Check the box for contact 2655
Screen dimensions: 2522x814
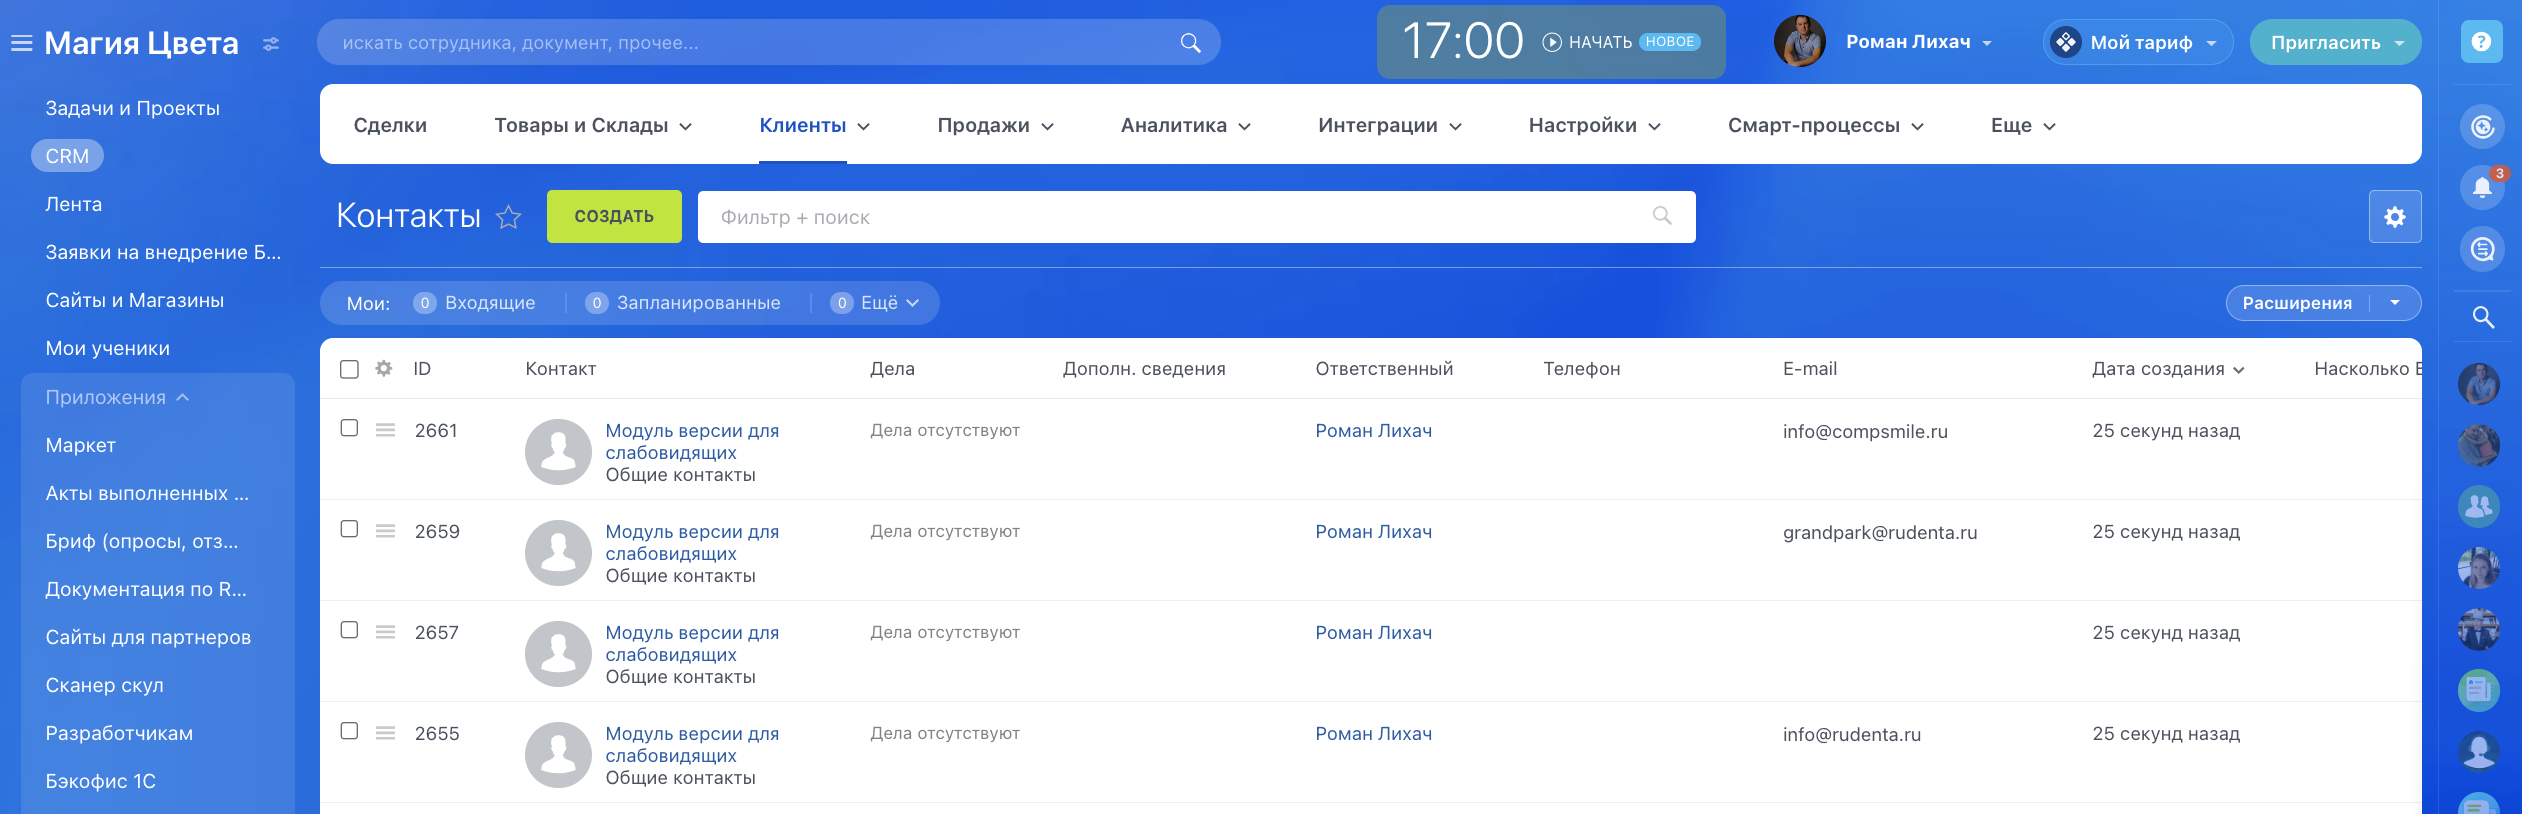coord(349,731)
